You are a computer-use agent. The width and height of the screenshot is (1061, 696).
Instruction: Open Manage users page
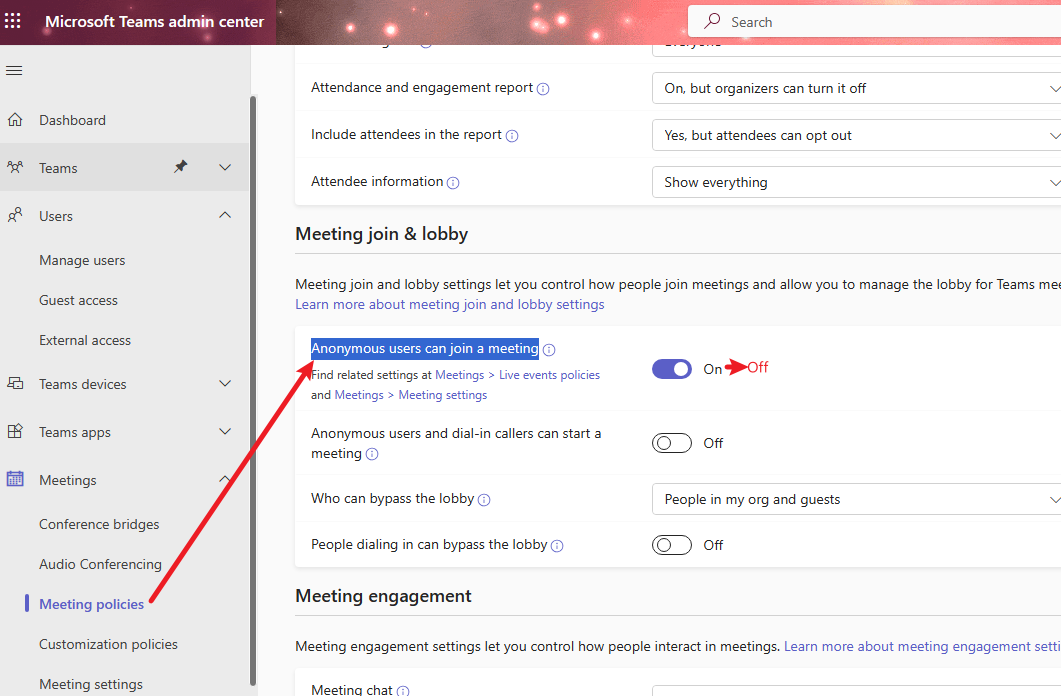click(x=82, y=260)
